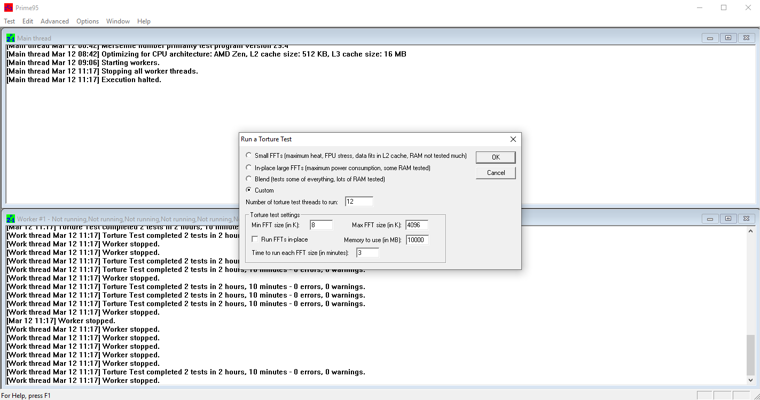Maximize the Worker #1 child window
The image size is (760, 400).
[728, 219]
